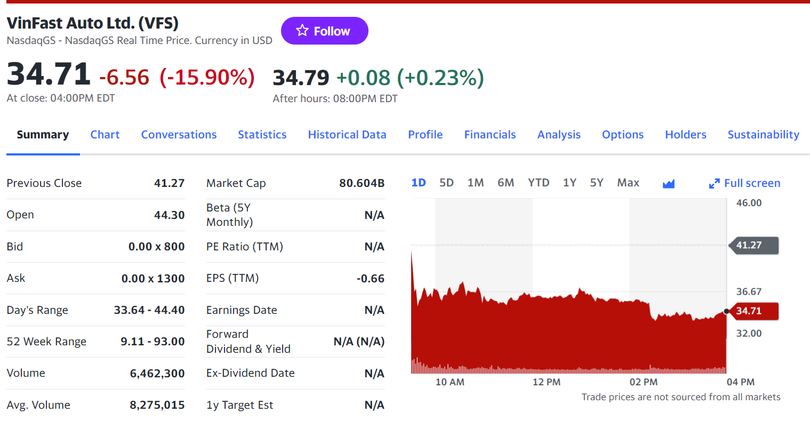Screen dimensions: 810x440
Task: Open the Holders tab
Action: 685,135
